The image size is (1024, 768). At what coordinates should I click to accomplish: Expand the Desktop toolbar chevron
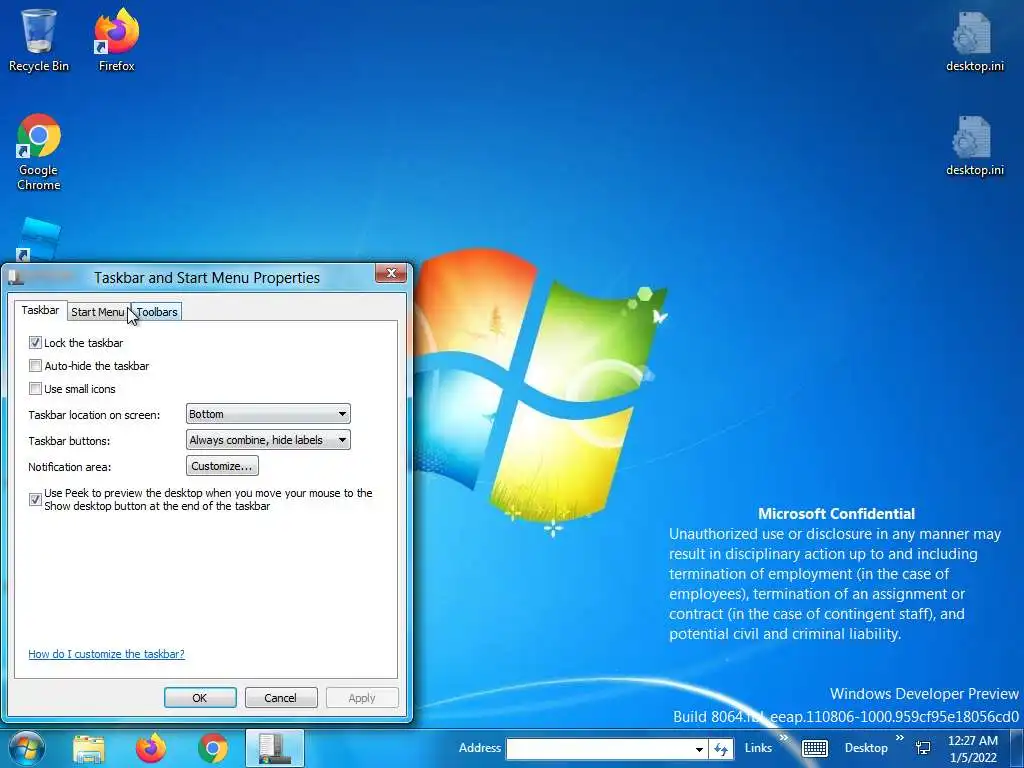pyautogui.click(x=900, y=738)
